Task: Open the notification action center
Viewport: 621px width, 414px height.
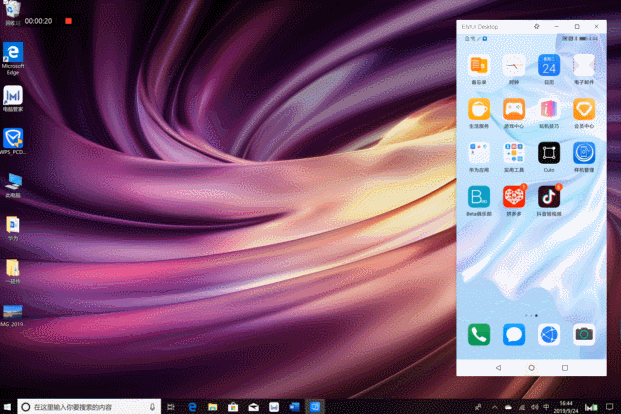Action: coord(610,407)
